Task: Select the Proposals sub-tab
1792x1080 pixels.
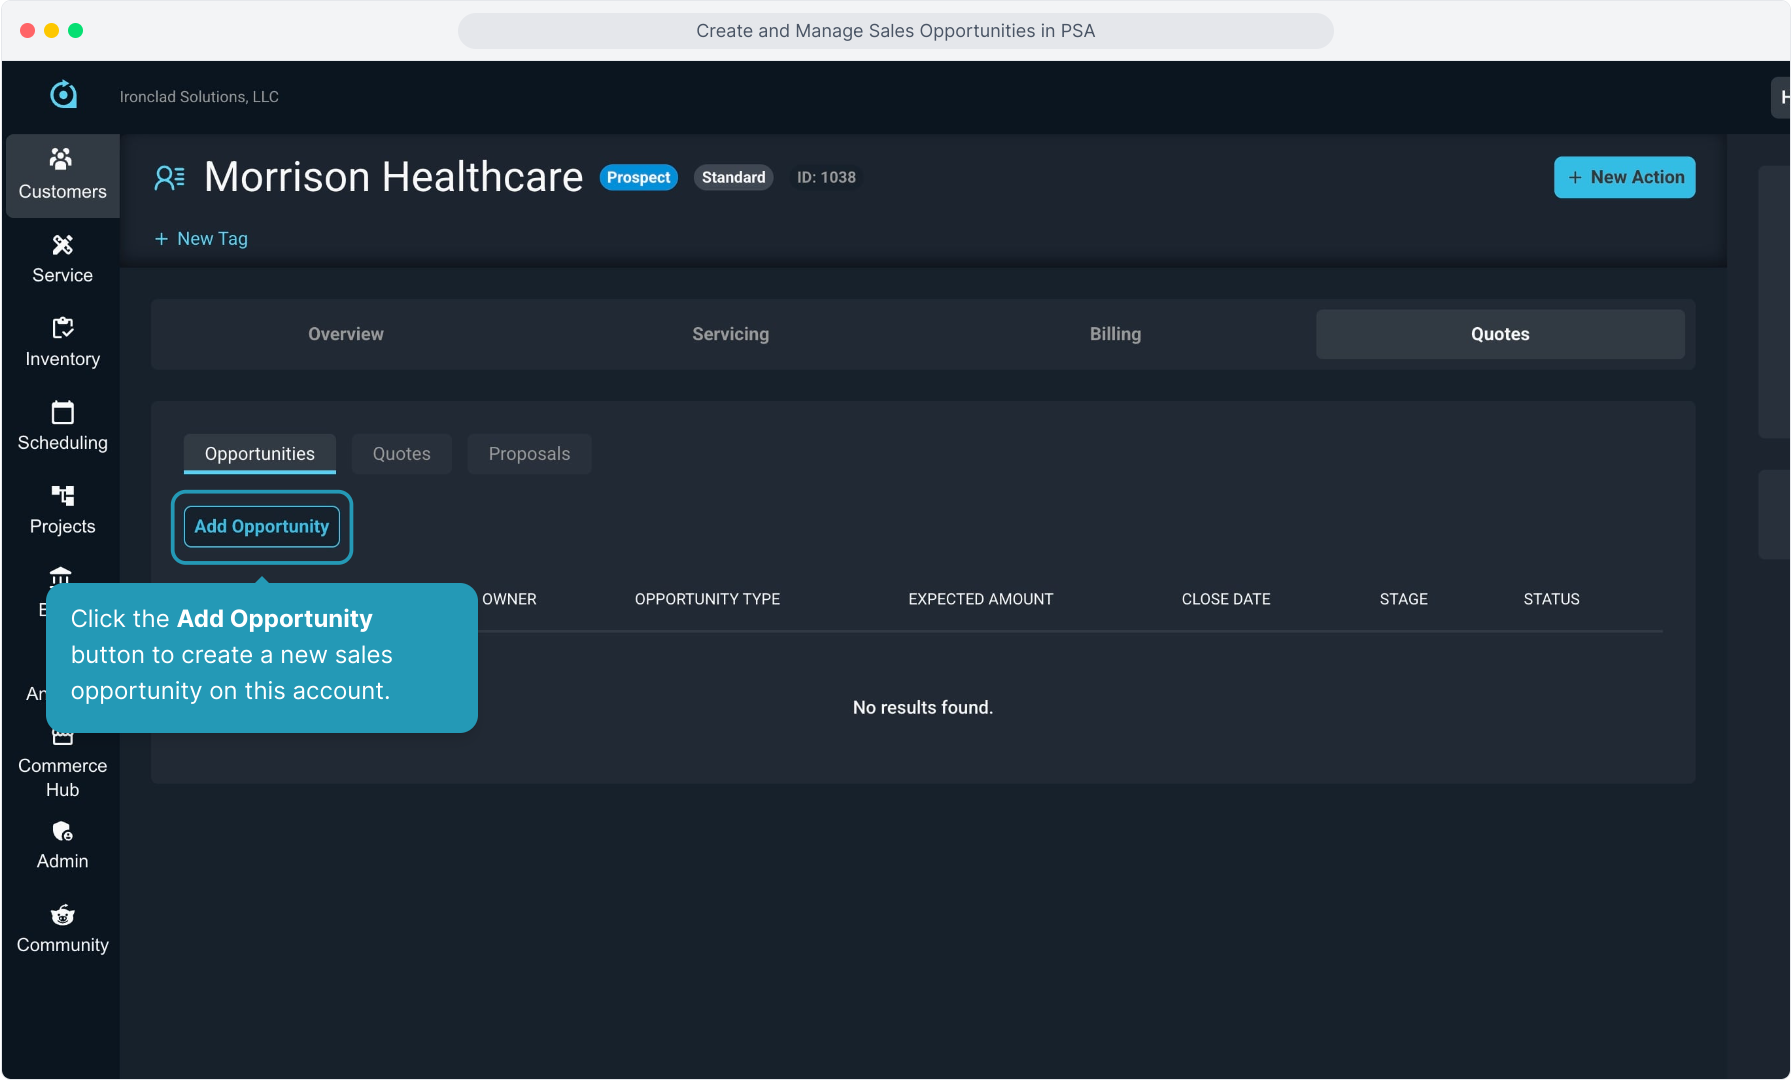Action: (x=529, y=454)
